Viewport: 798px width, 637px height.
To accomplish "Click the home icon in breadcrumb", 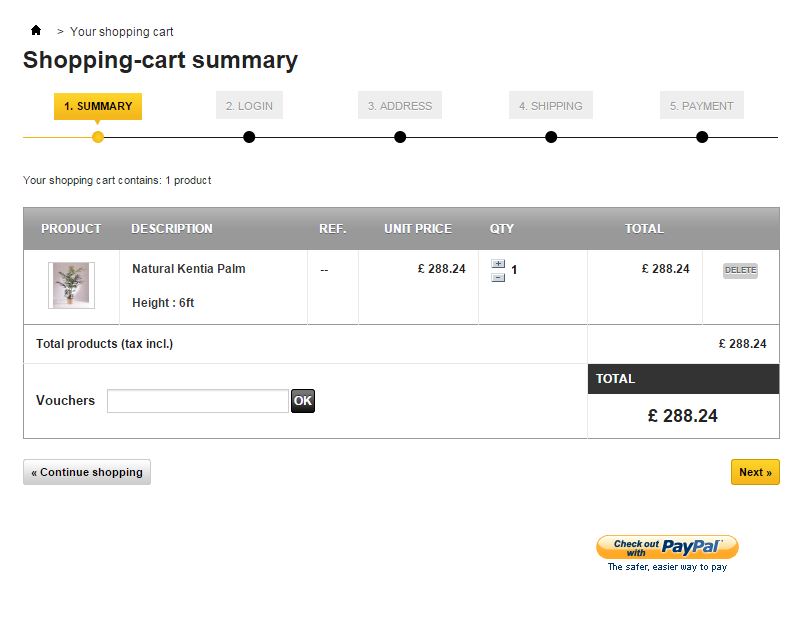I will pyautogui.click(x=37, y=31).
